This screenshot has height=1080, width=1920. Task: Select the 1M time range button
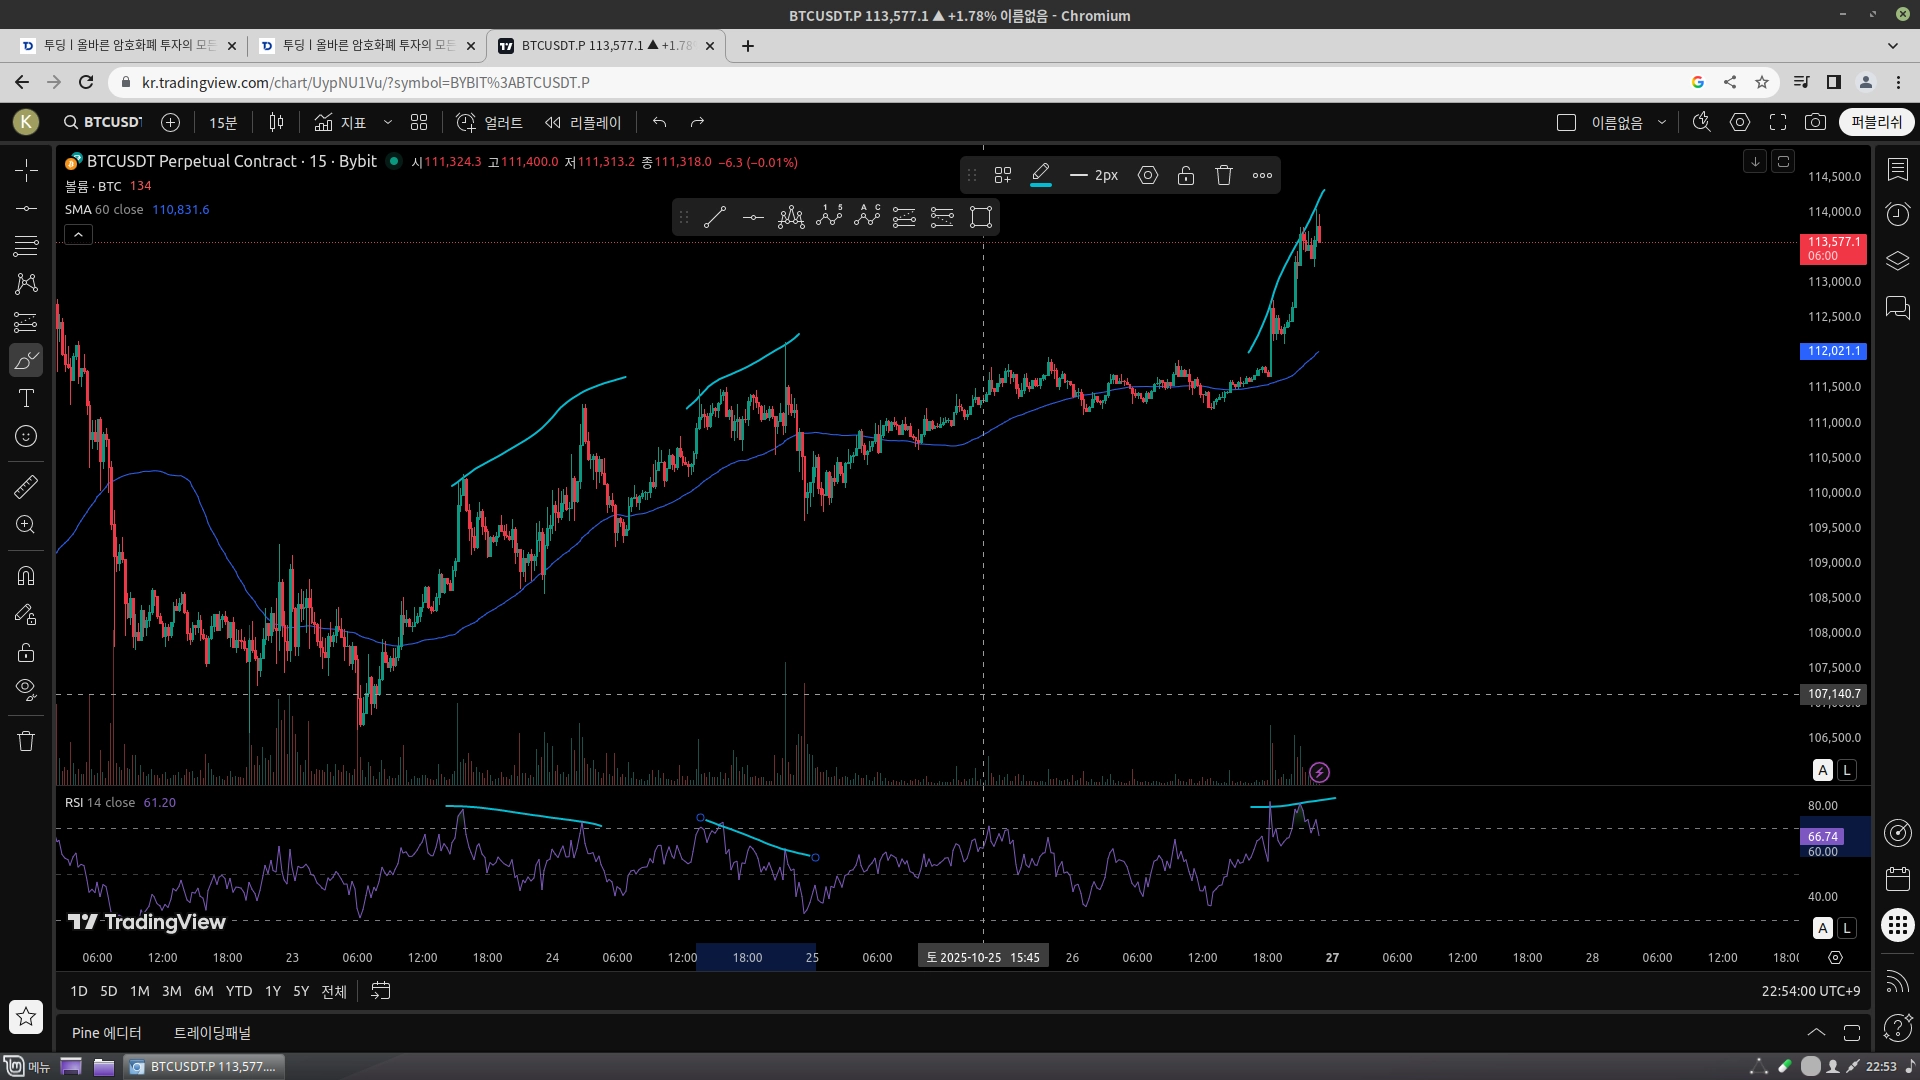tap(139, 991)
